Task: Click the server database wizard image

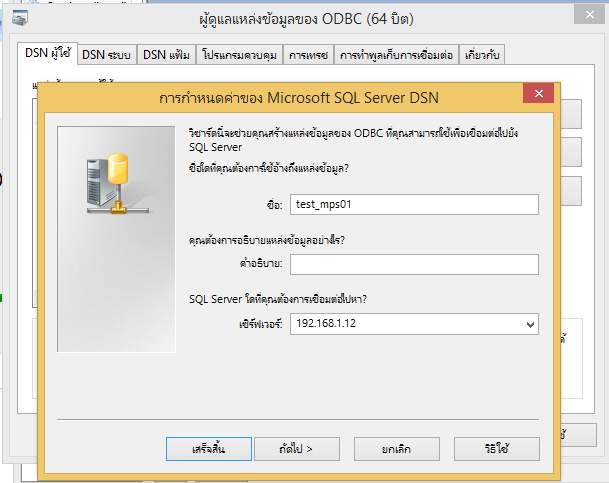Action: click(116, 239)
